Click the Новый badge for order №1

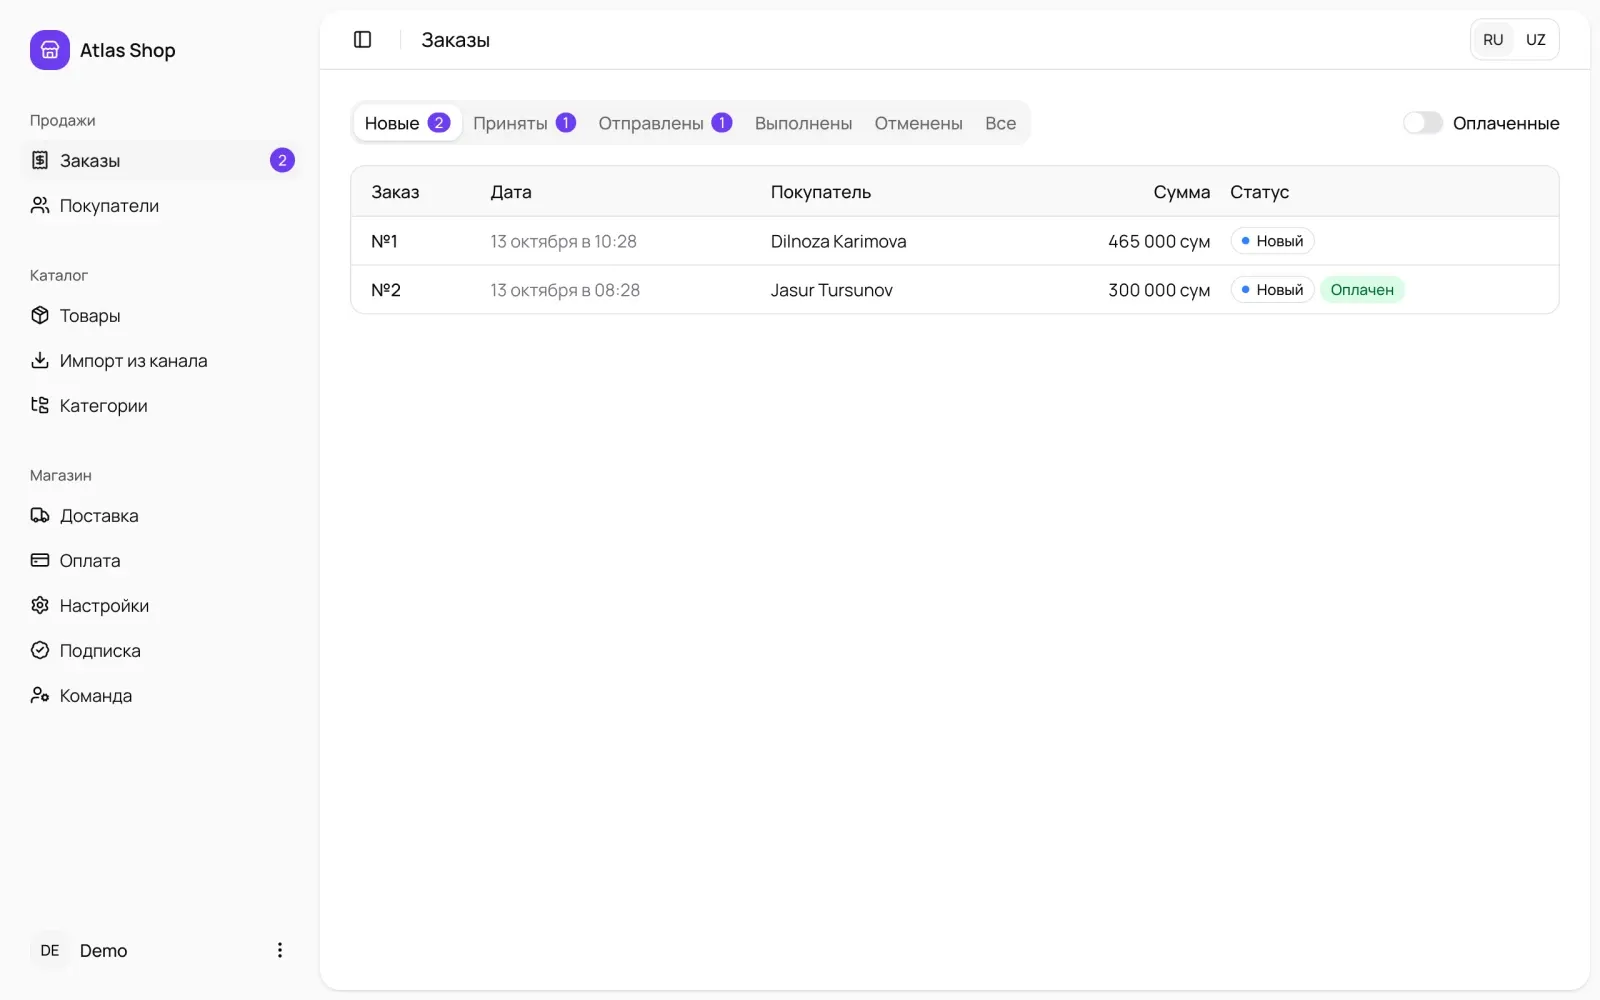(1272, 241)
